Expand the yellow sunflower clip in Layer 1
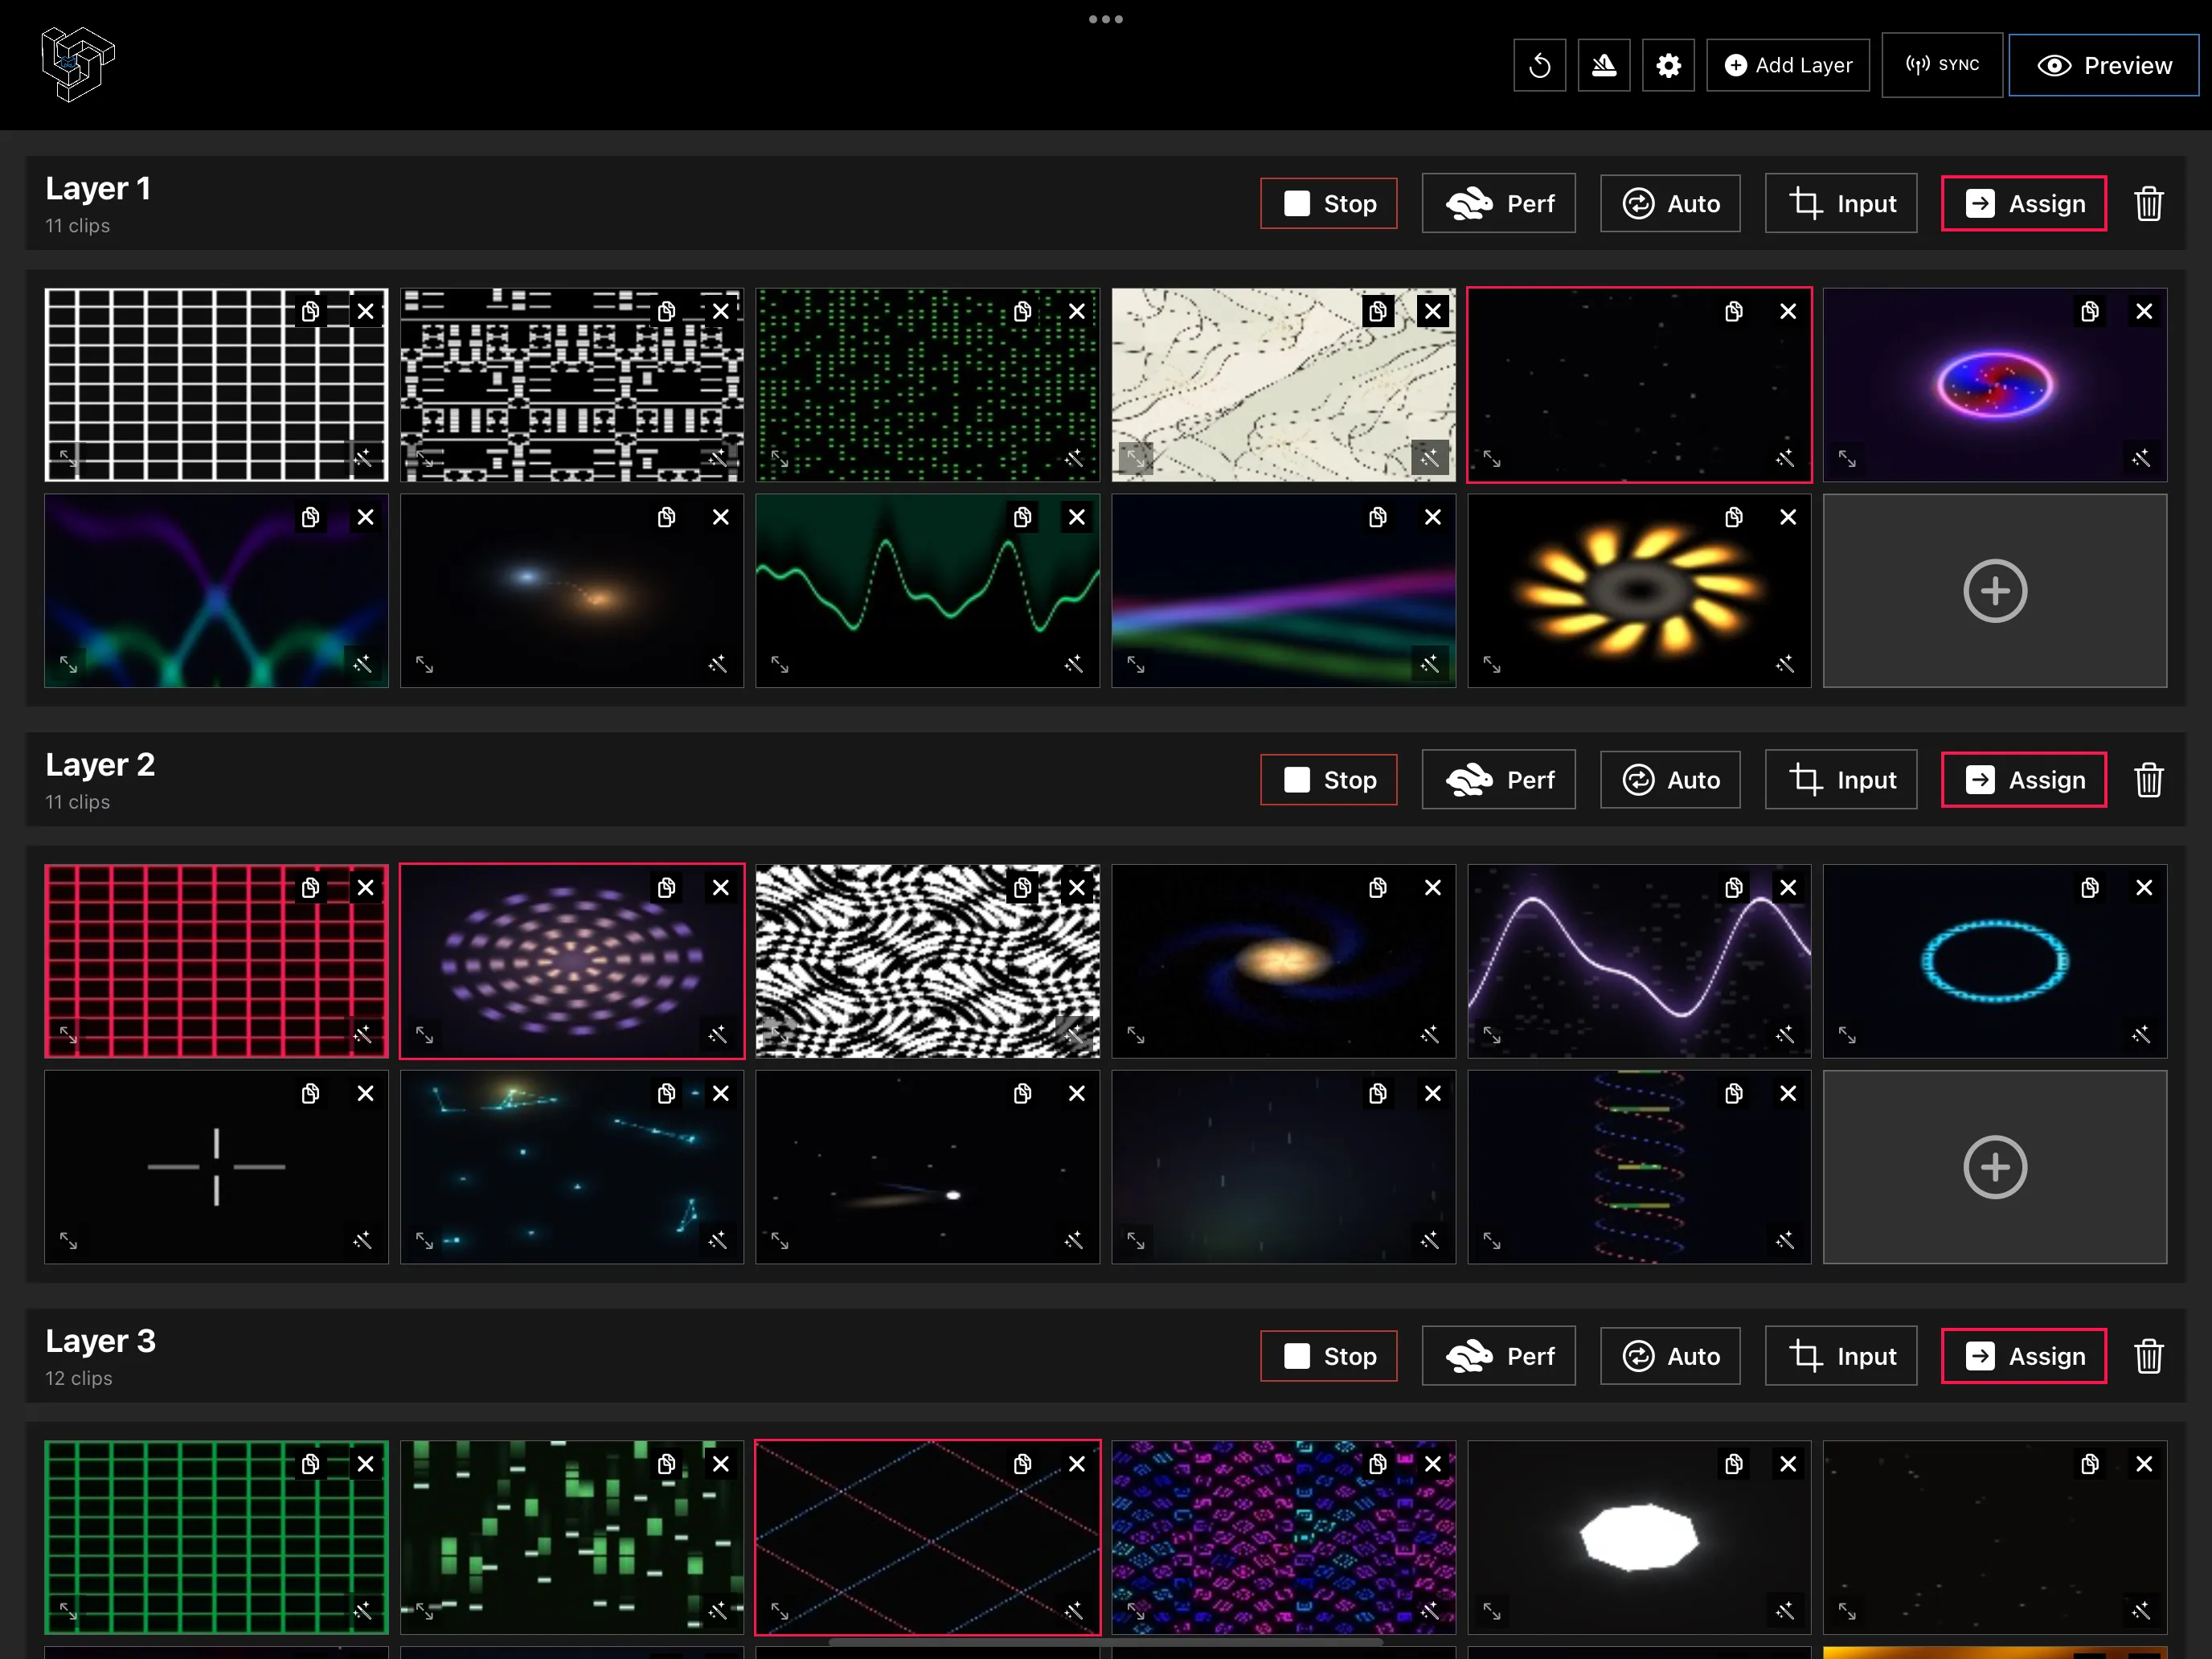 [x=1492, y=664]
